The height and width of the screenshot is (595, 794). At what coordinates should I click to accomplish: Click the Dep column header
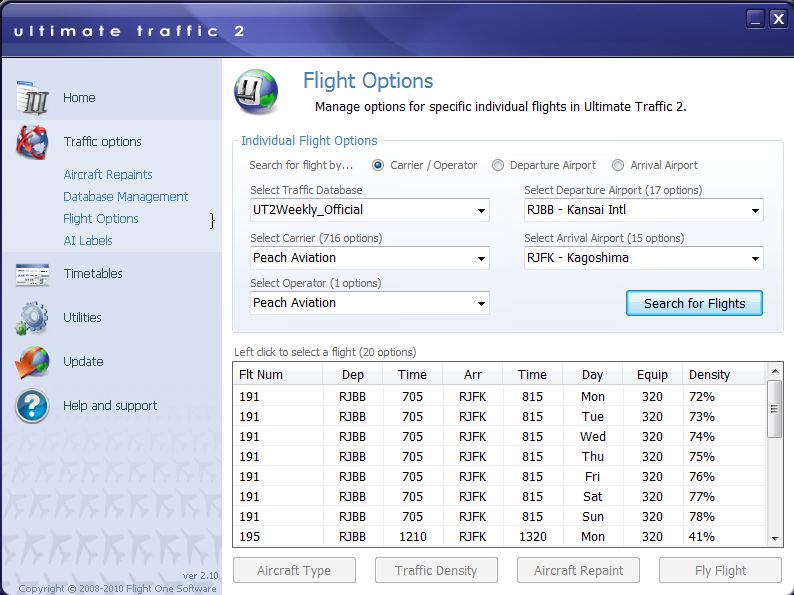pos(352,375)
